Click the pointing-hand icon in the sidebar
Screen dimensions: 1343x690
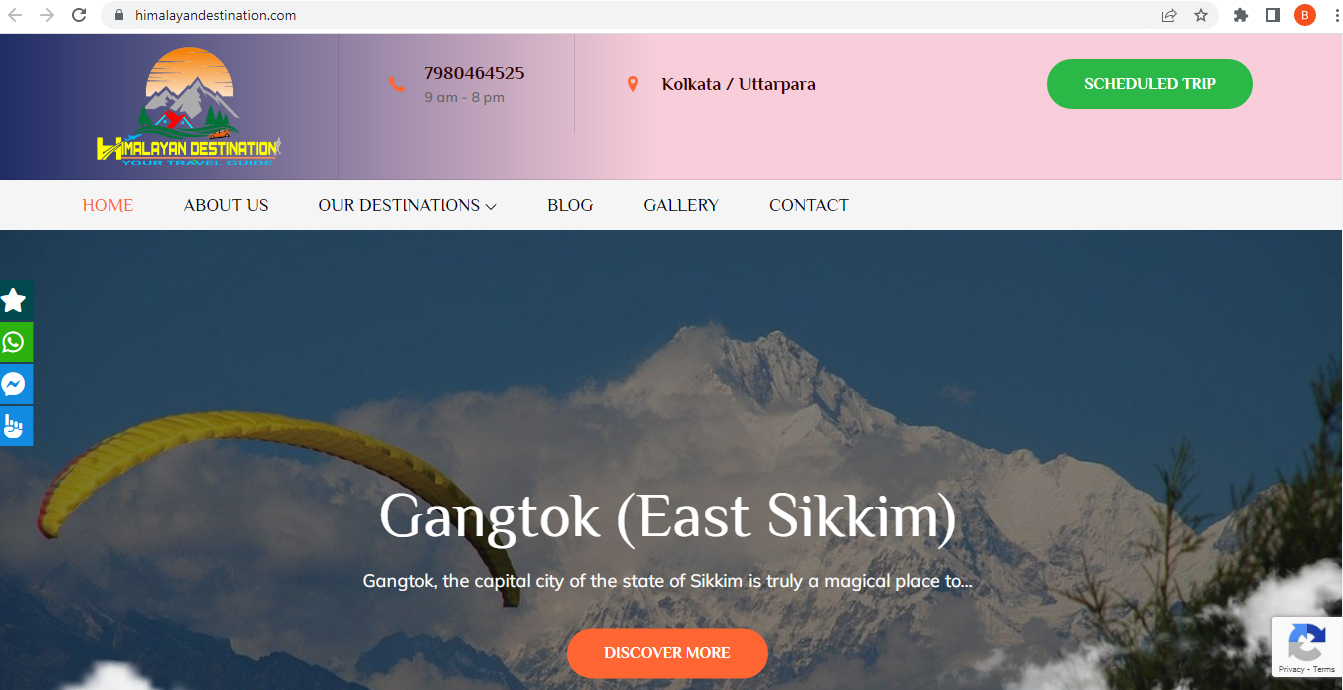pyautogui.click(x=14, y=426)
